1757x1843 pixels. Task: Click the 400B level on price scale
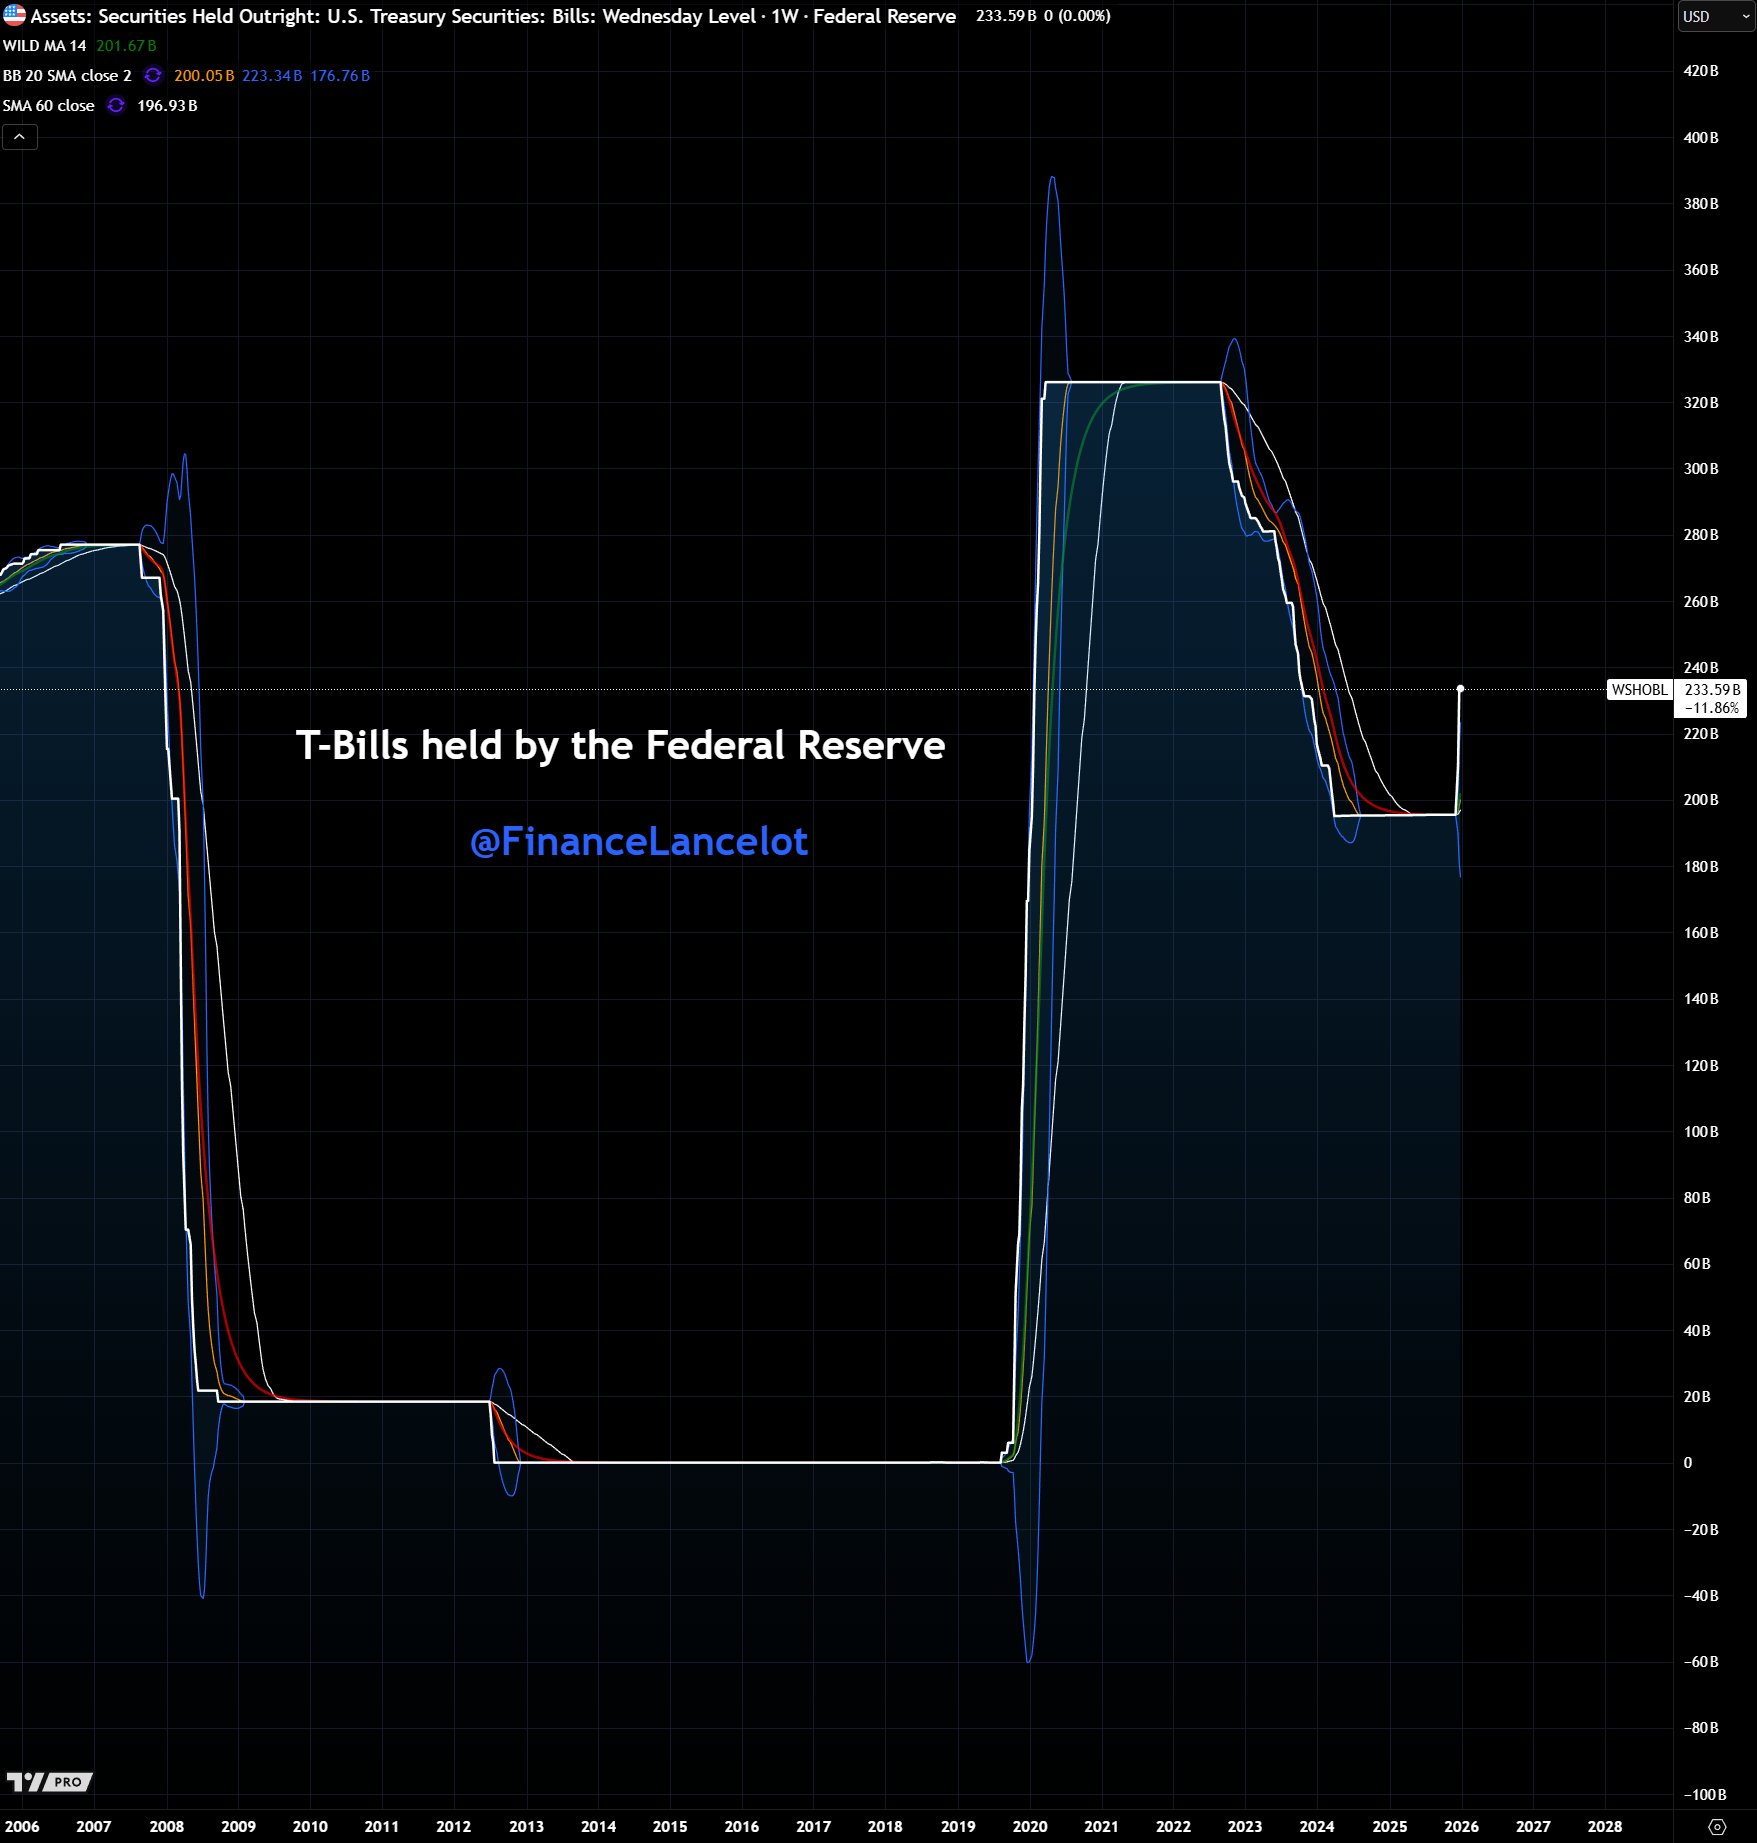pos(1700,138)
